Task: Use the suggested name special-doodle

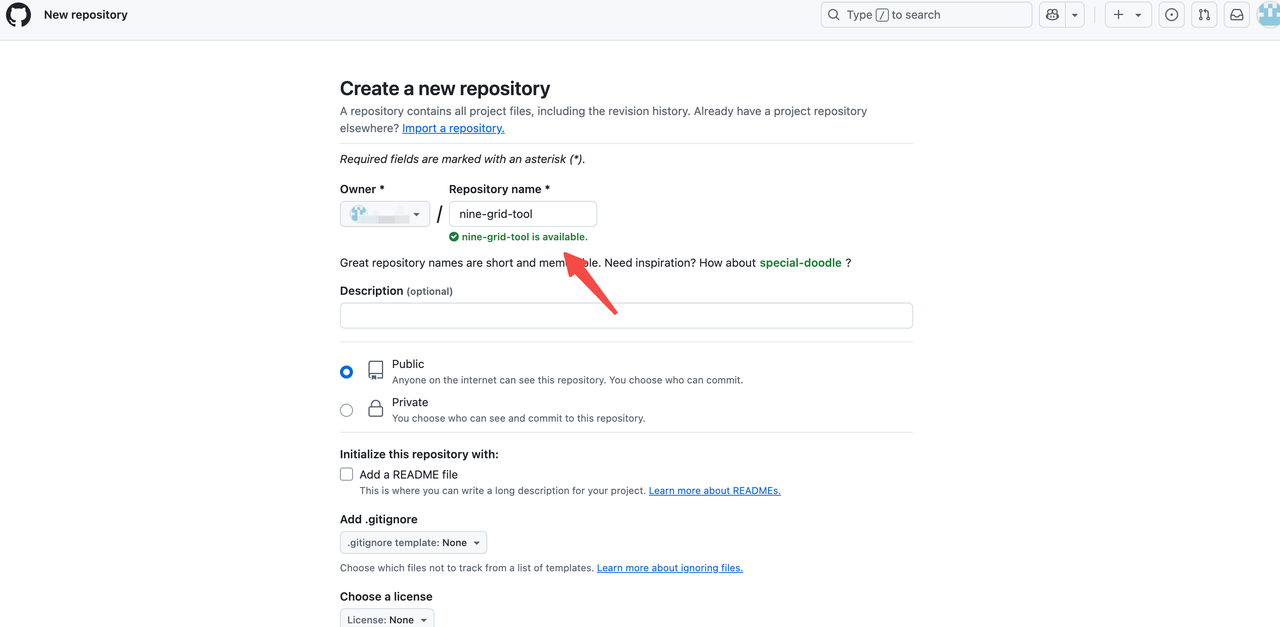Action: (x=800, y=263)
